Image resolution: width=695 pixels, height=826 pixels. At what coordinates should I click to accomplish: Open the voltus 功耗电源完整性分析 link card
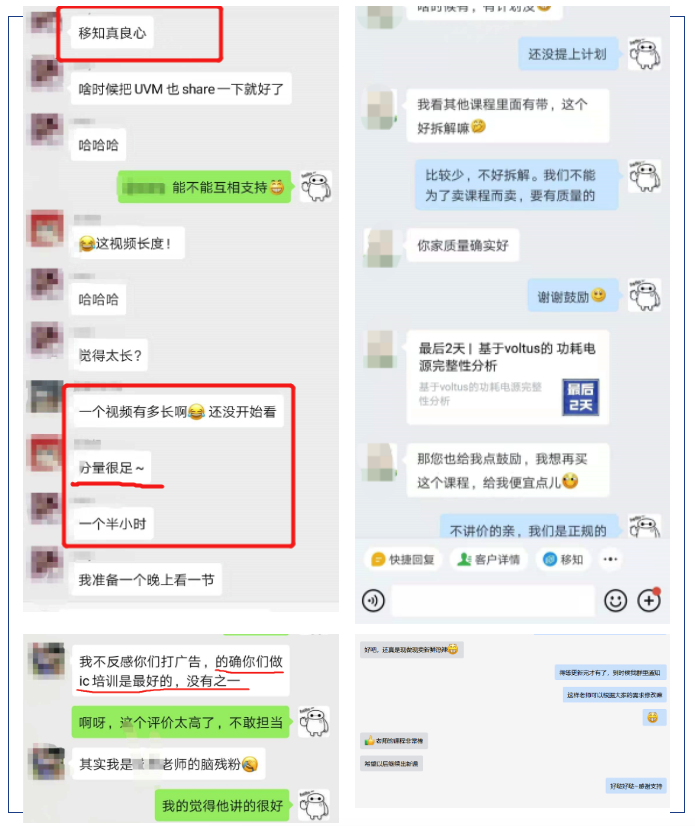click(x=507, y=377)
